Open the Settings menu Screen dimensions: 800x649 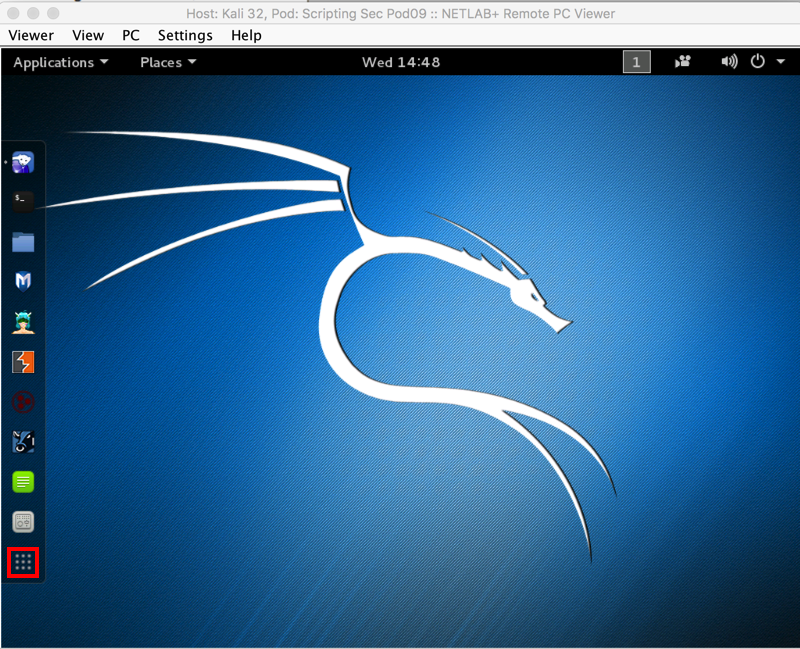pos(185,35)
